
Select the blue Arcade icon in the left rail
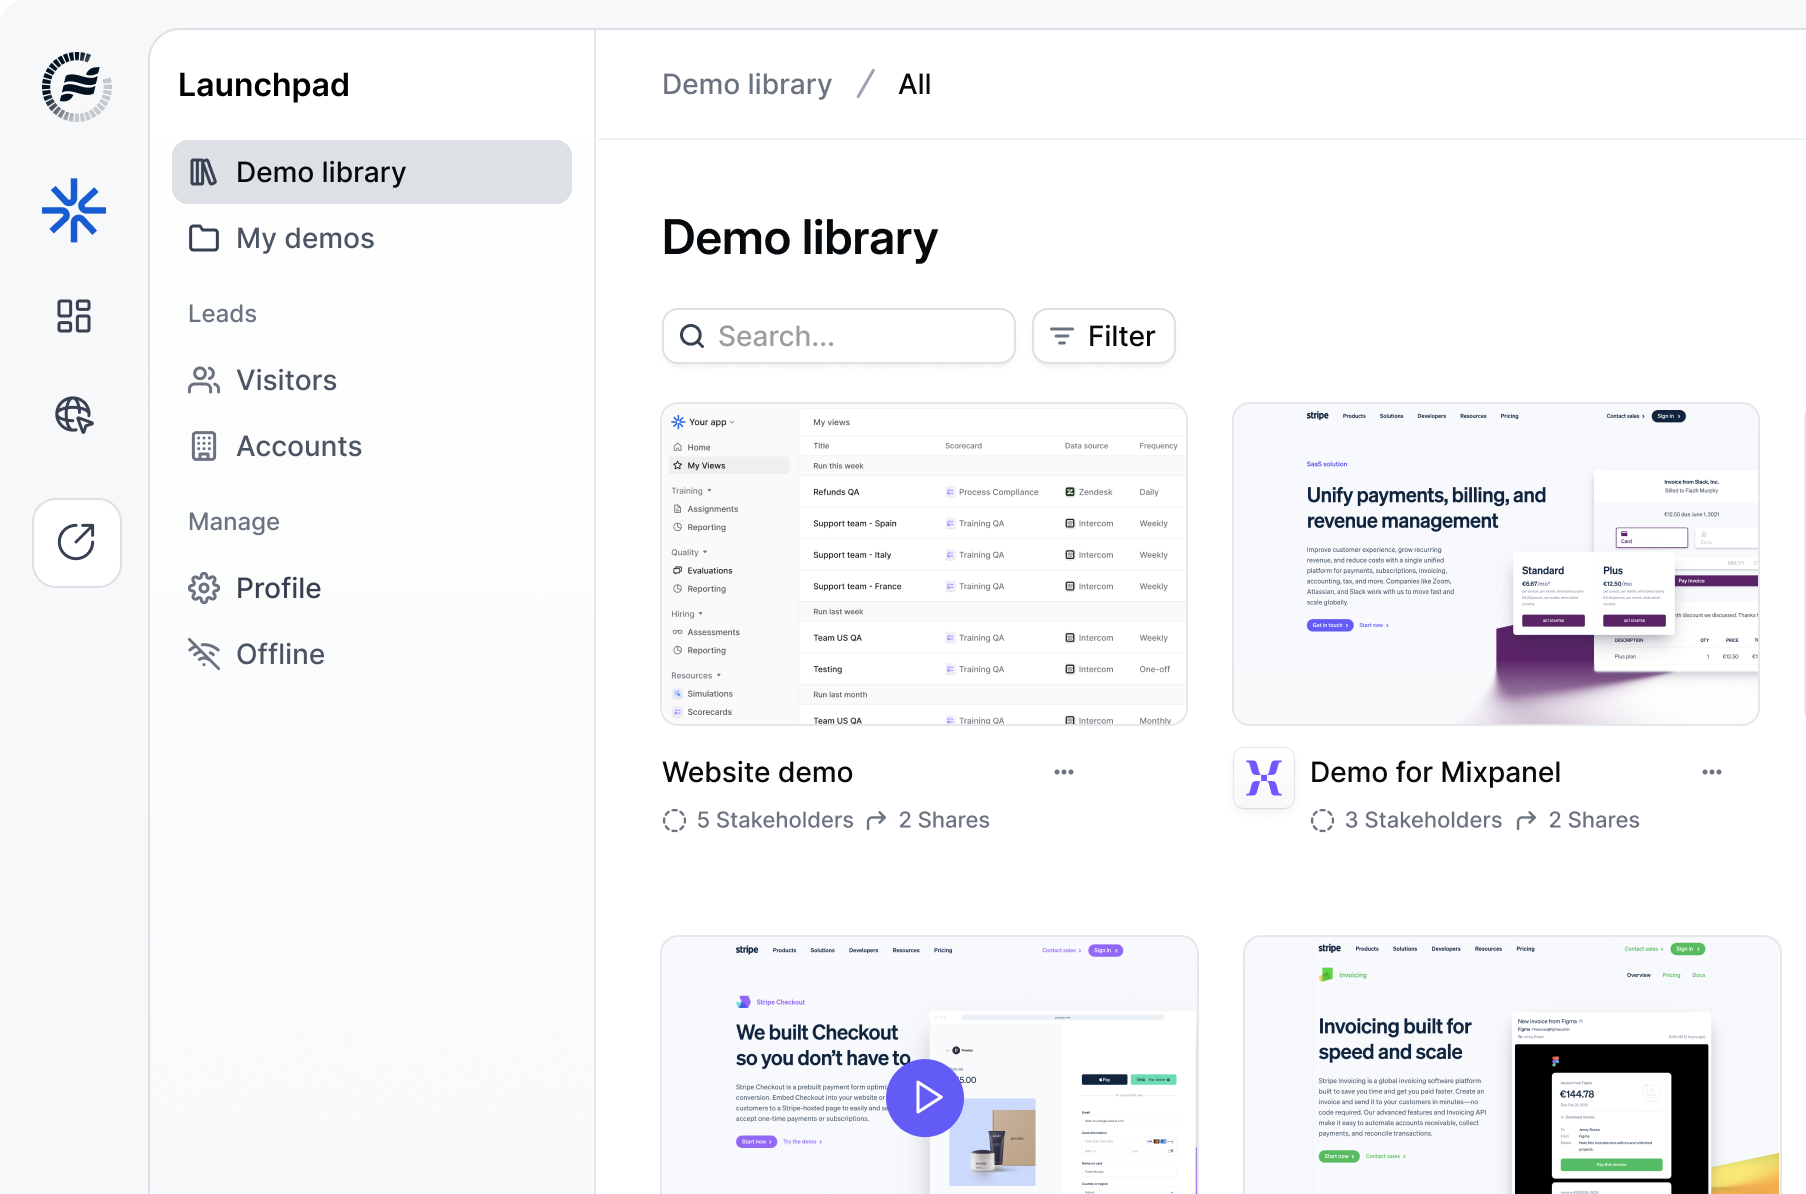76,211
